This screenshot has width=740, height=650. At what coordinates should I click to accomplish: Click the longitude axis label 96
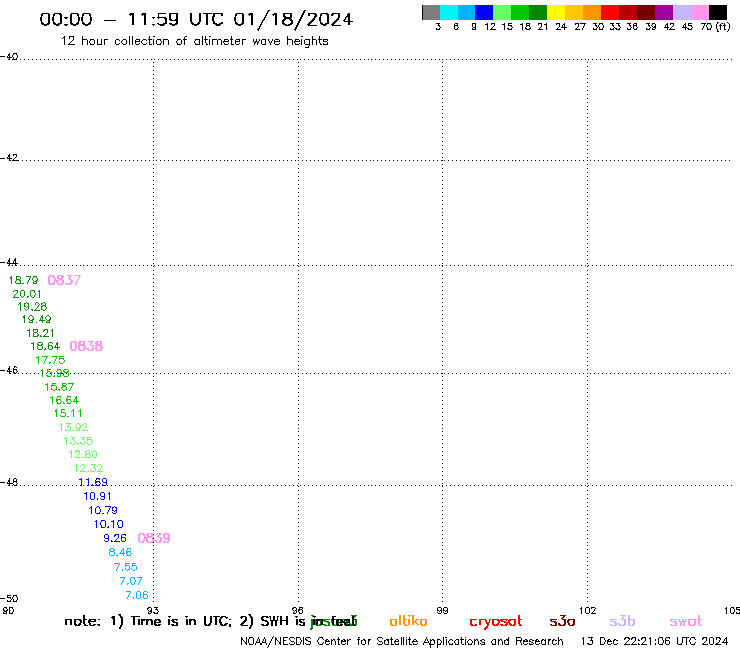pyautogui.click(x=297, y=611)
